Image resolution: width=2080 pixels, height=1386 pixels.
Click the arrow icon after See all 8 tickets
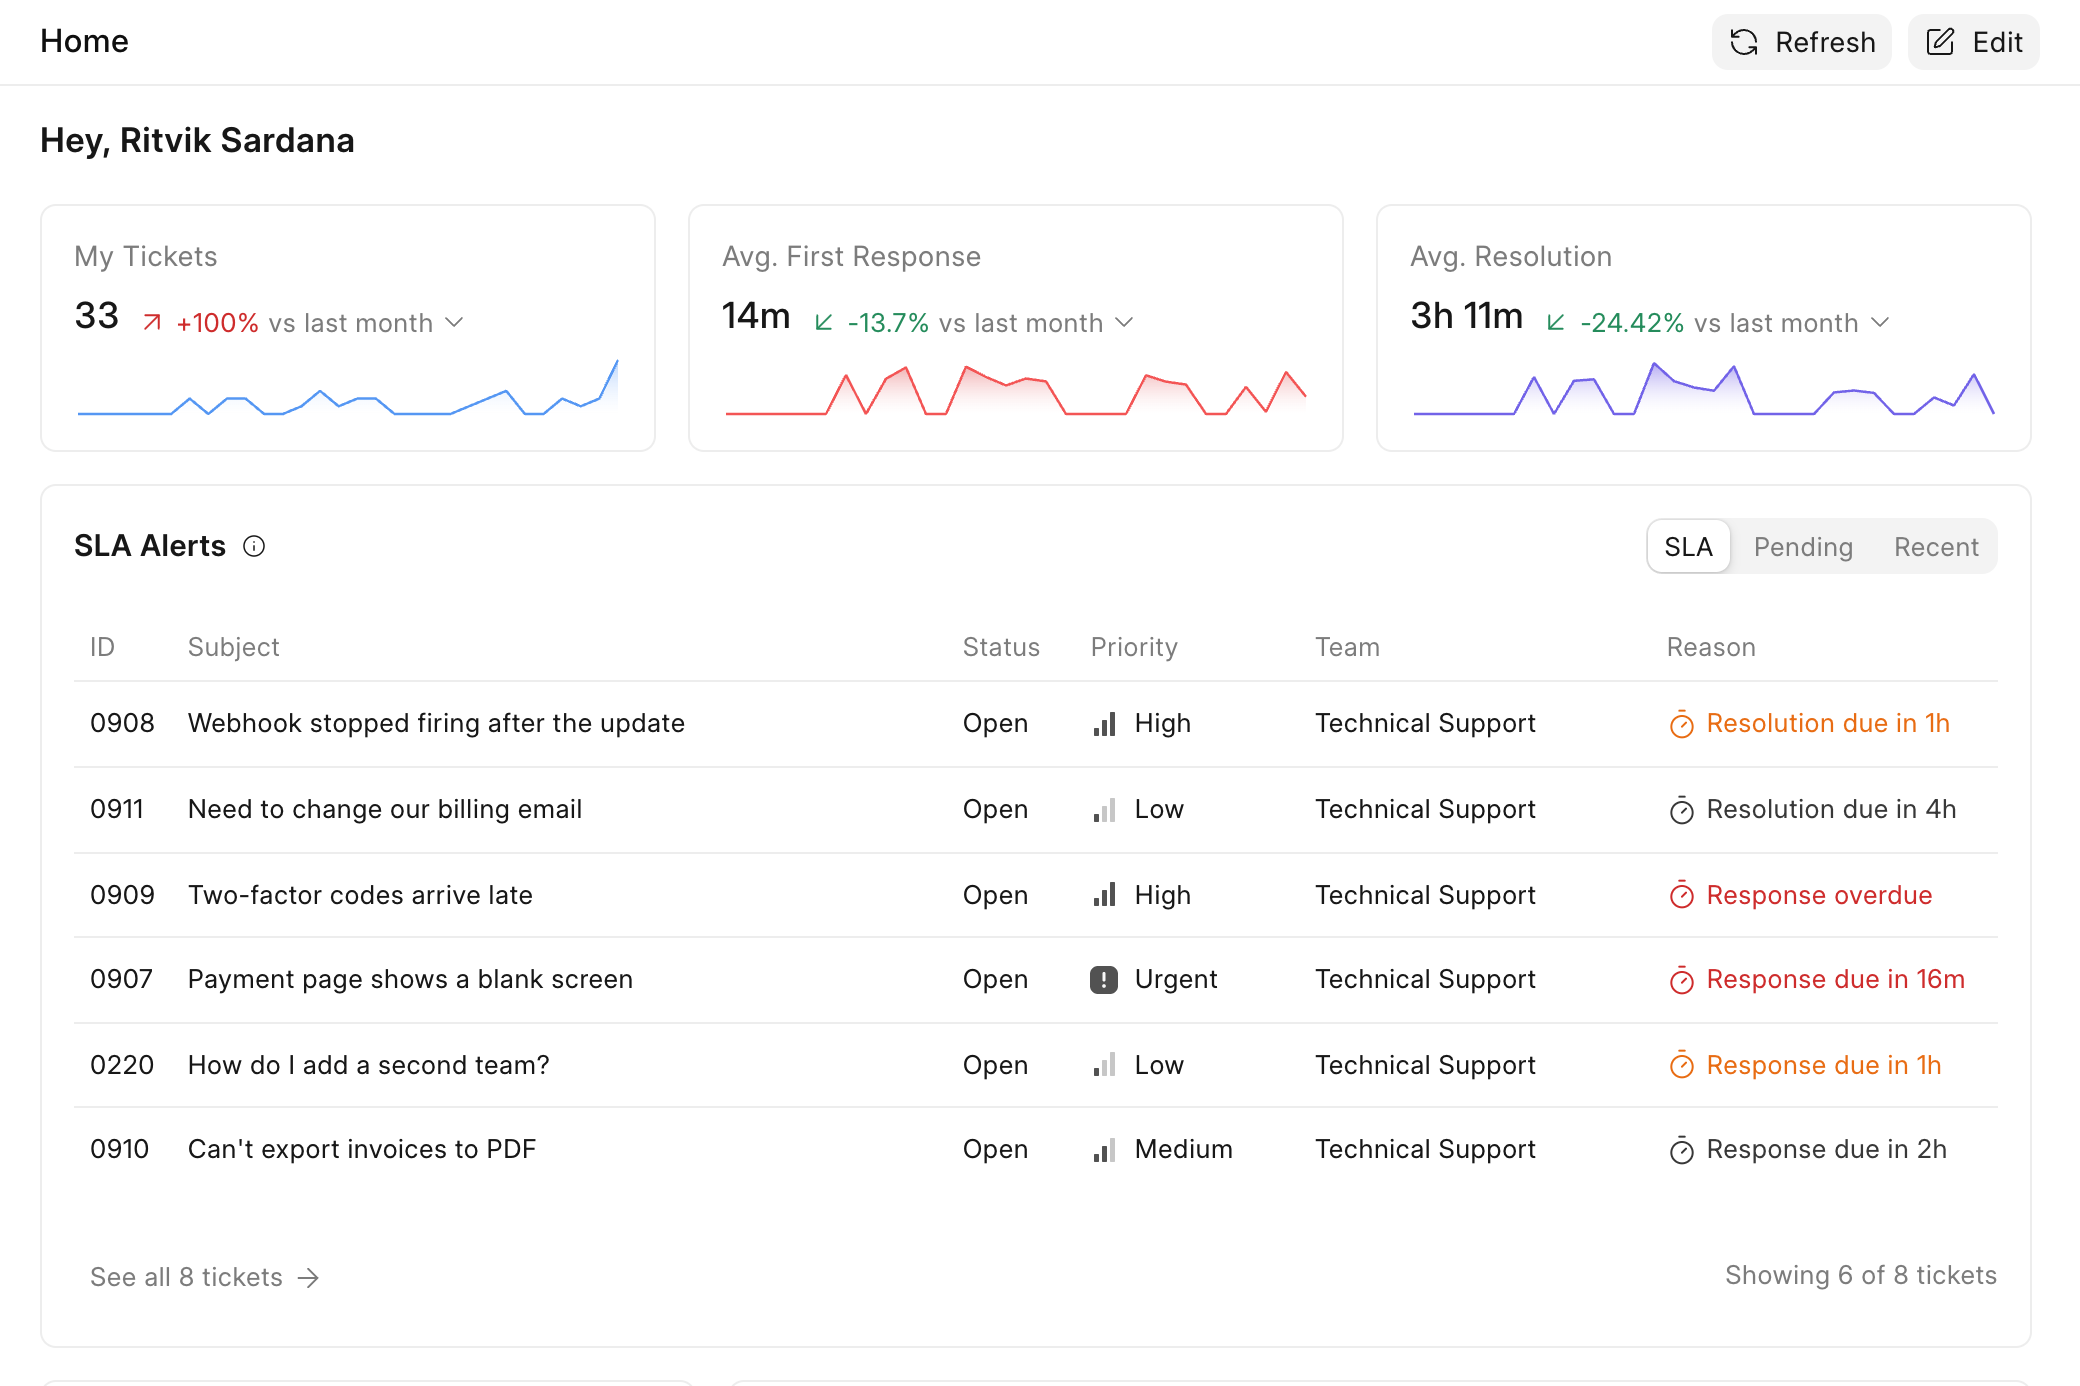click(309, 1278)
